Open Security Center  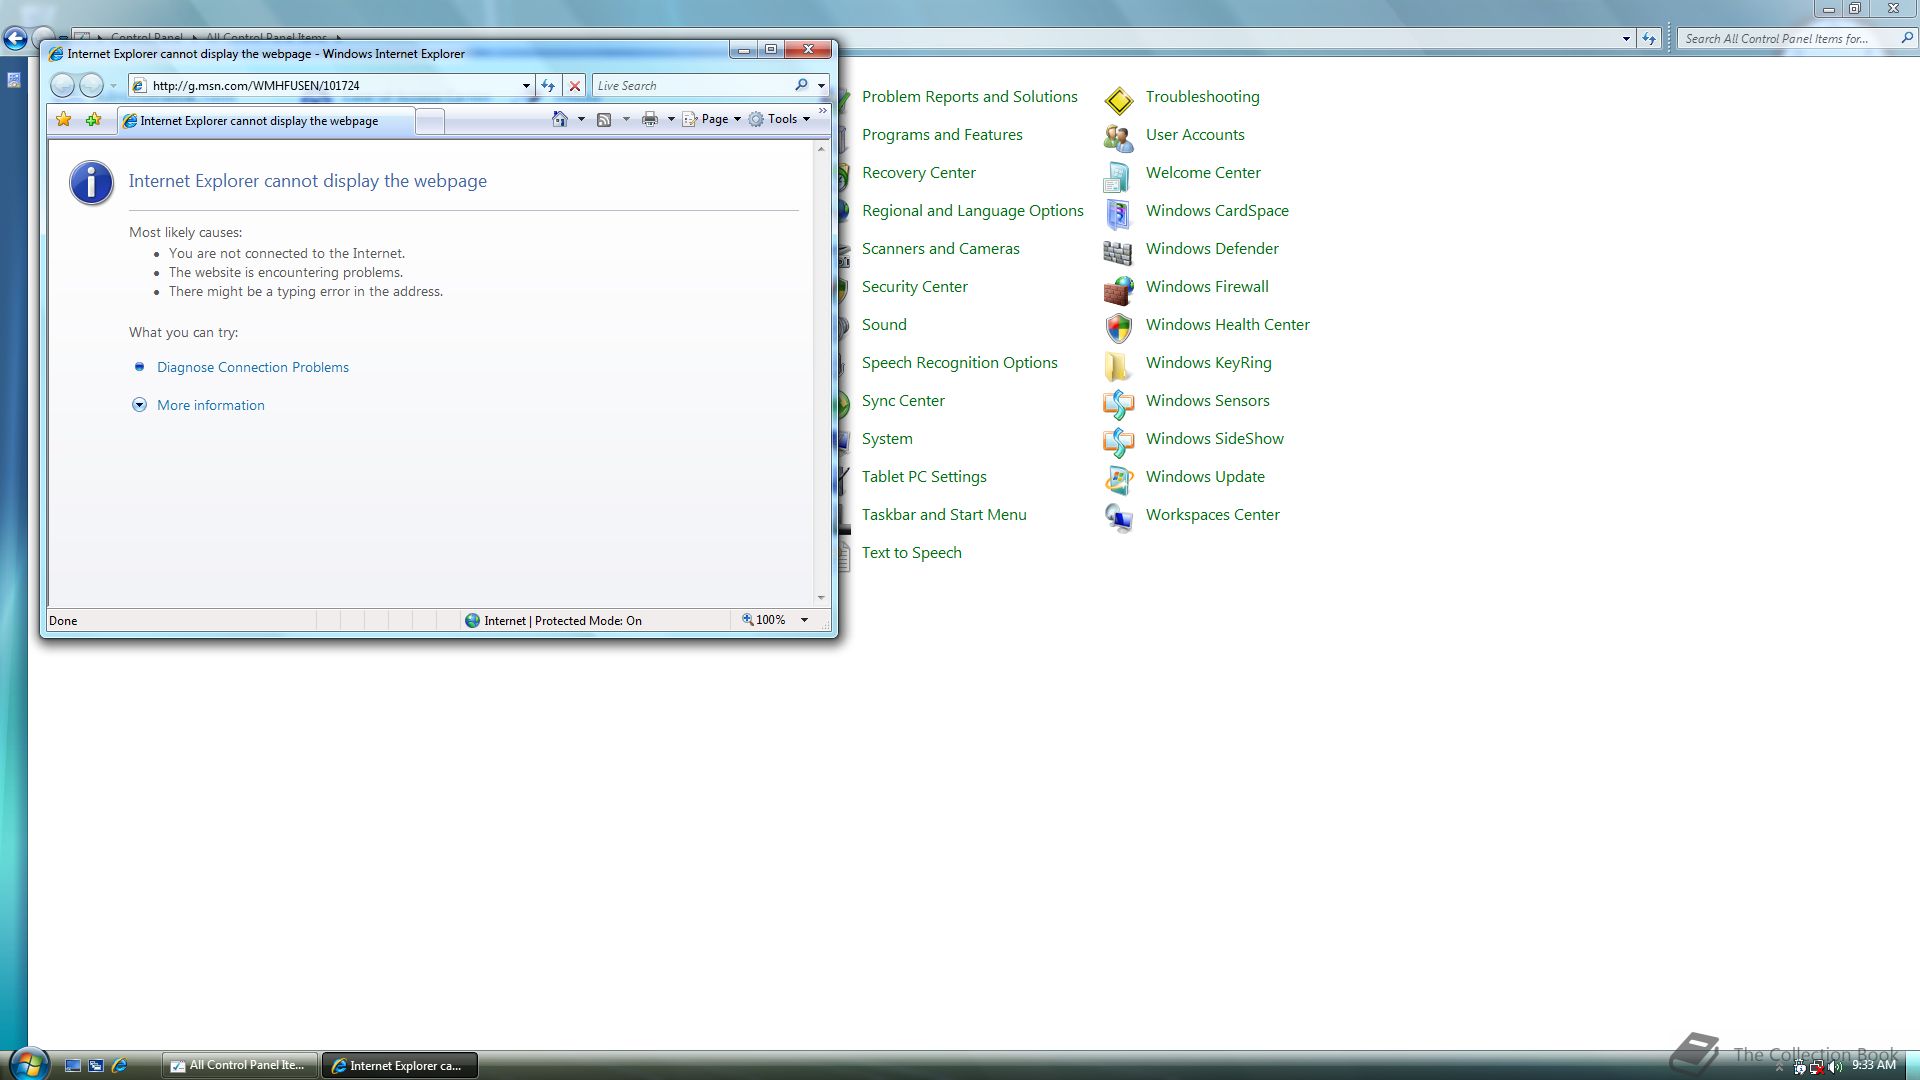[914, 287]
